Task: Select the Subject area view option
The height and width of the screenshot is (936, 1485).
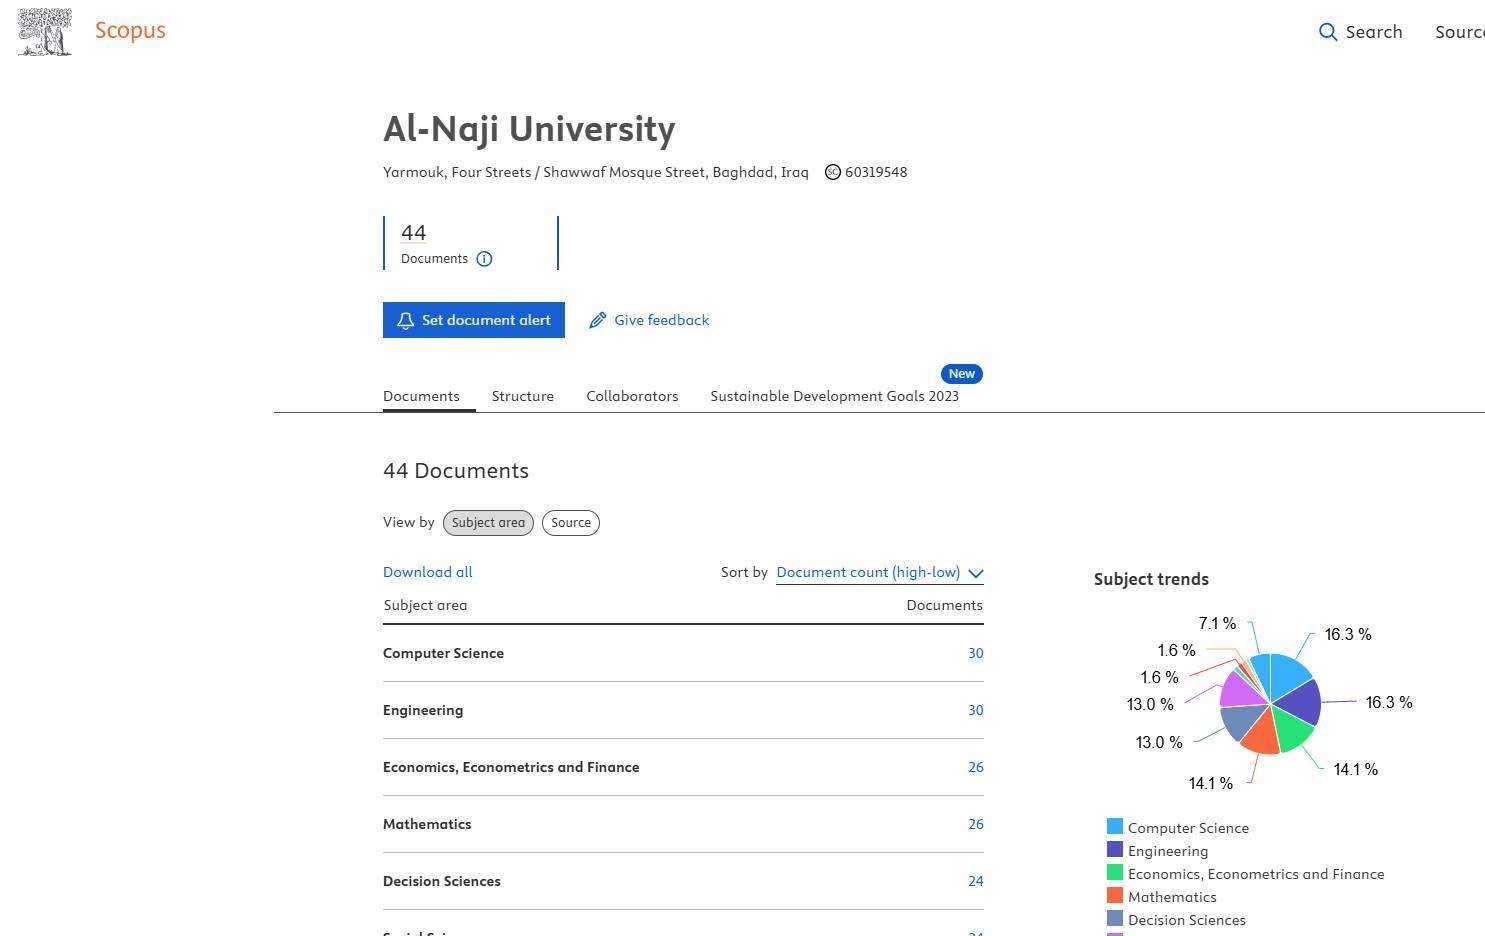Action: click(488, 523)
